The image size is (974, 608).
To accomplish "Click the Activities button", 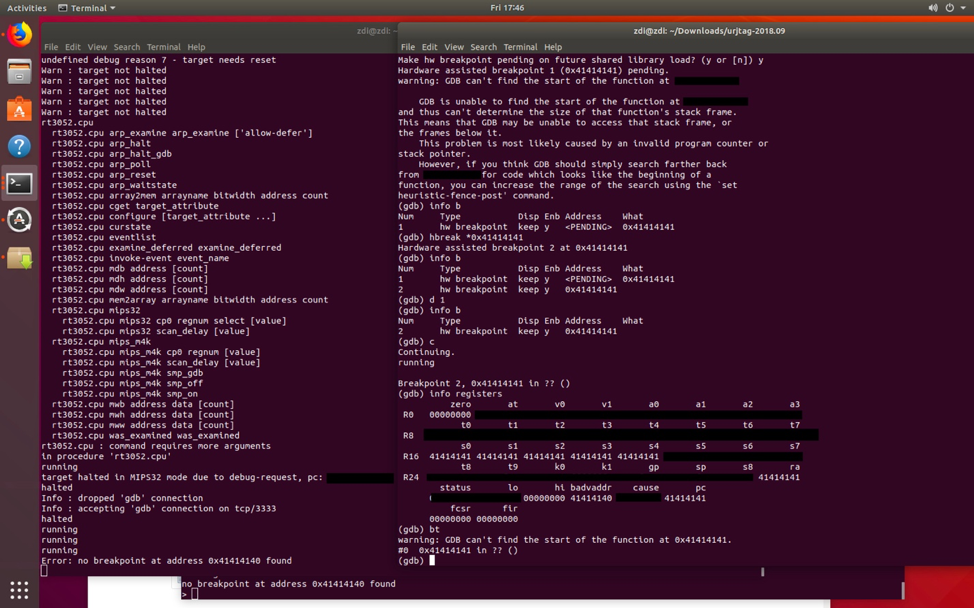I will pyautogui.click(x=27, y=8).
